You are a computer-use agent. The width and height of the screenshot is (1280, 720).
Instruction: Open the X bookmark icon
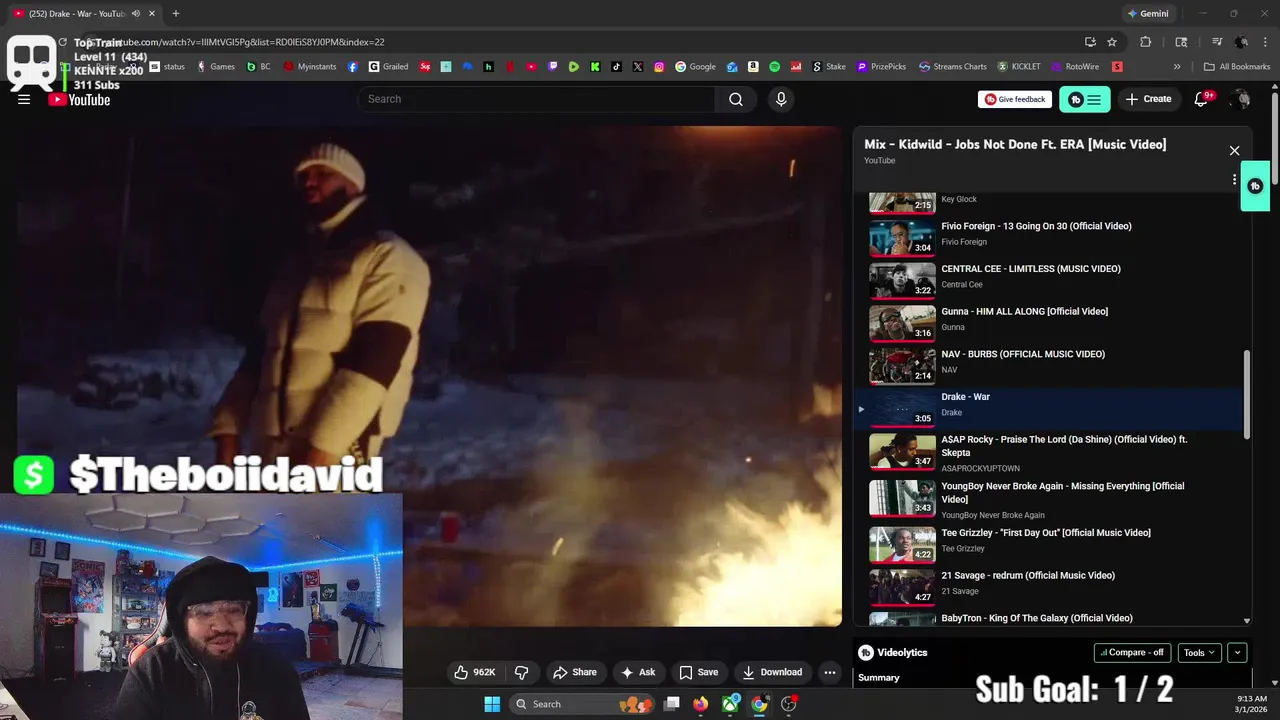pyautogui.click(x=638, y=67)
